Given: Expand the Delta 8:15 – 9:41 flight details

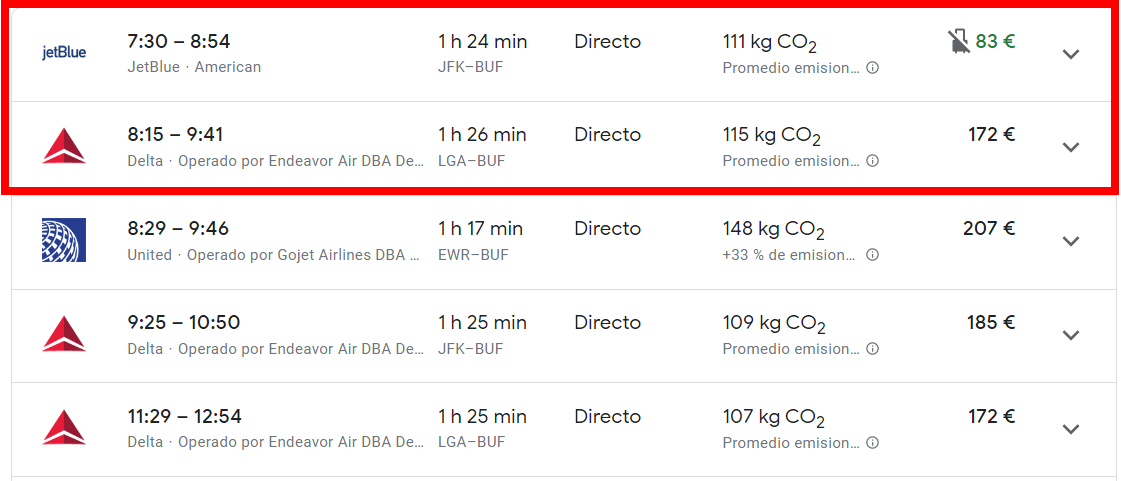Looking at the screenshot, I should pyautogui.click(x=1070, y=147).
